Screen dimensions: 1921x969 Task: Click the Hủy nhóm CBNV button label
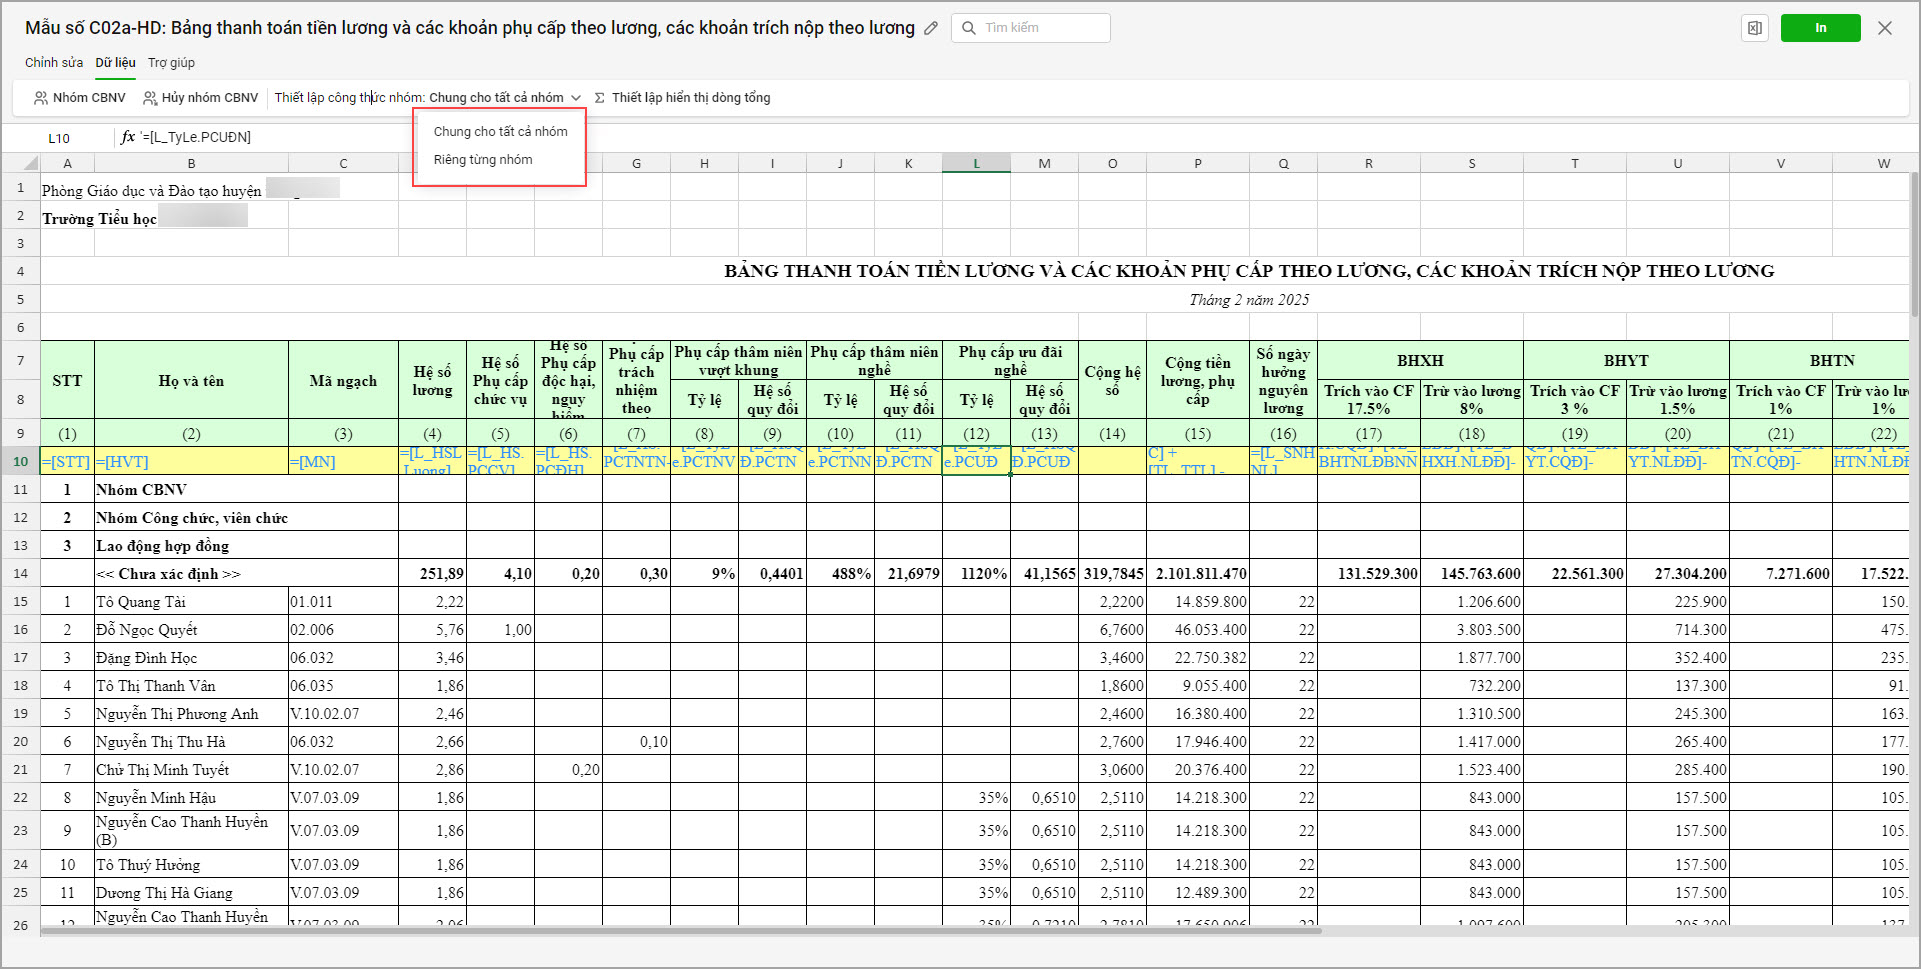(x=210, y=98)
